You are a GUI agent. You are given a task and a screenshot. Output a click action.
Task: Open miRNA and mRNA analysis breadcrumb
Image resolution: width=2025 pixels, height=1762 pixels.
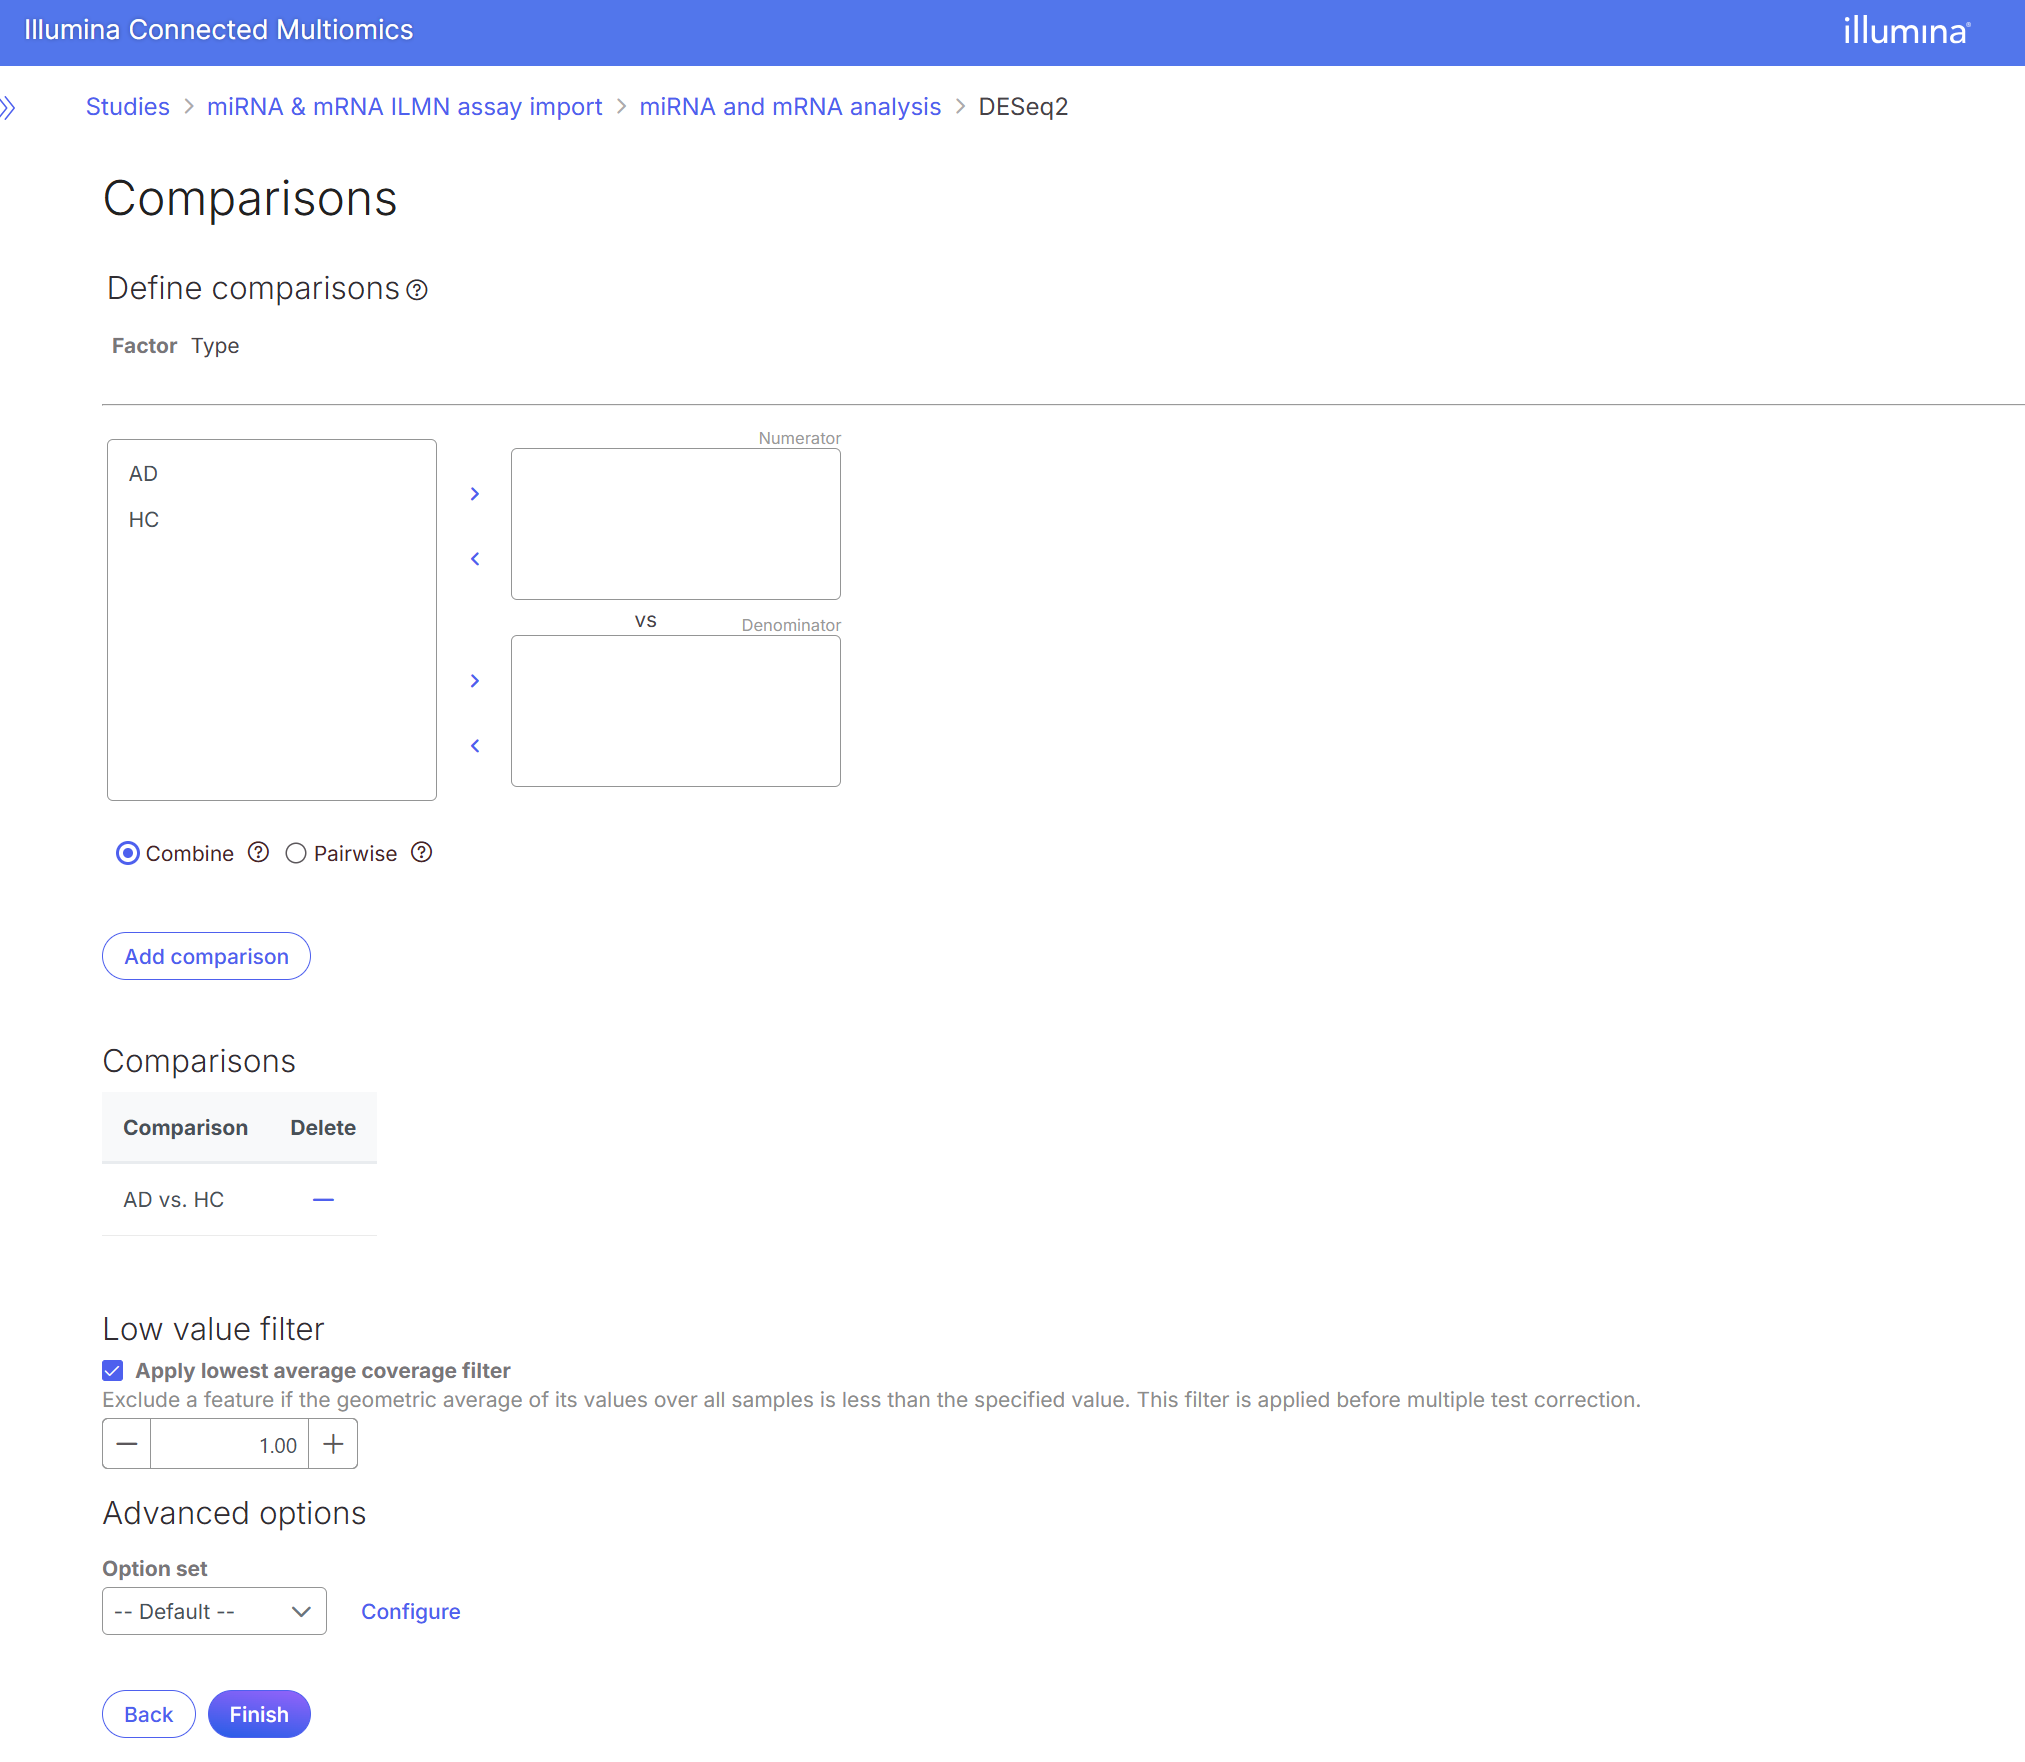(x=790, y=107)
